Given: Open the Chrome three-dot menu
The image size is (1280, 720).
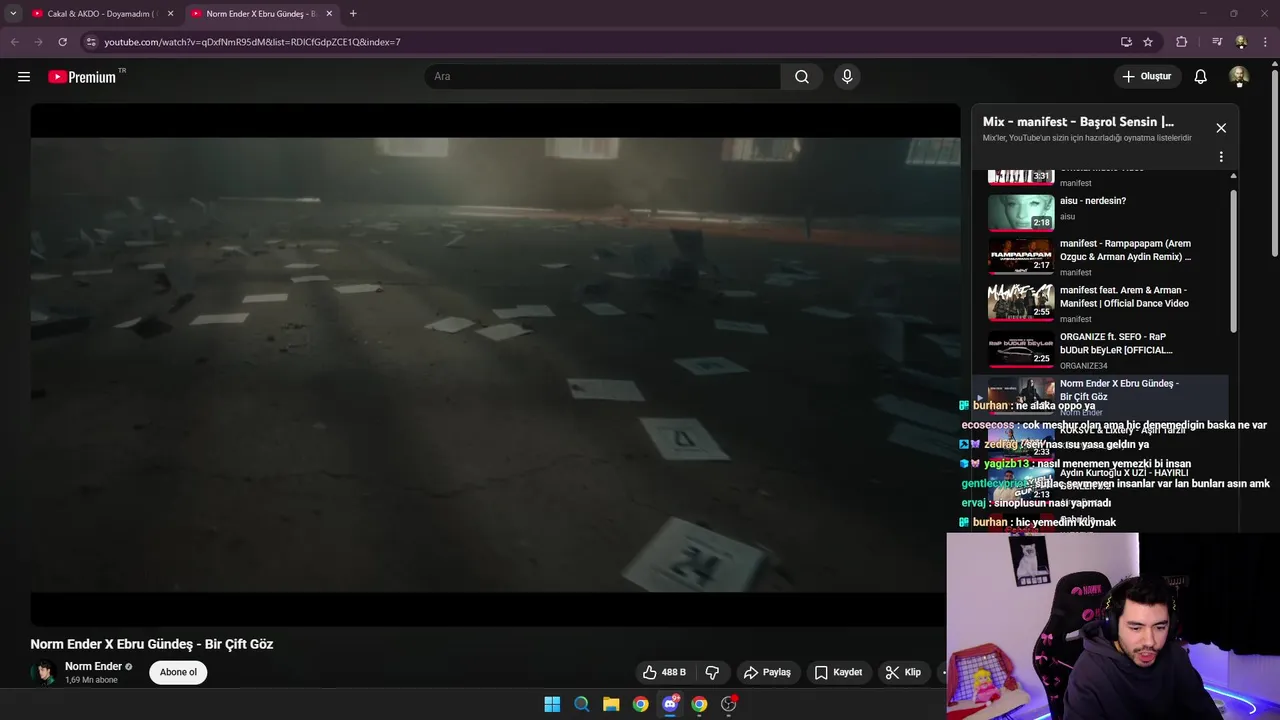Looking at the screenshot, I should click(x=1265, y=42).
